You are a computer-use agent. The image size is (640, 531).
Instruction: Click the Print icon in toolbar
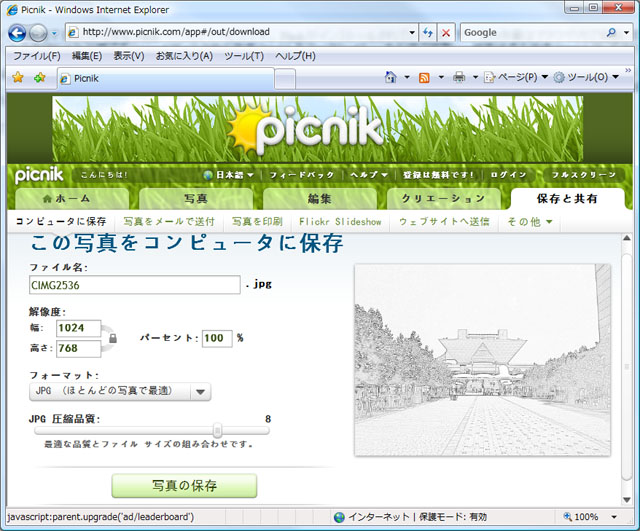click(x=459, y=77)
